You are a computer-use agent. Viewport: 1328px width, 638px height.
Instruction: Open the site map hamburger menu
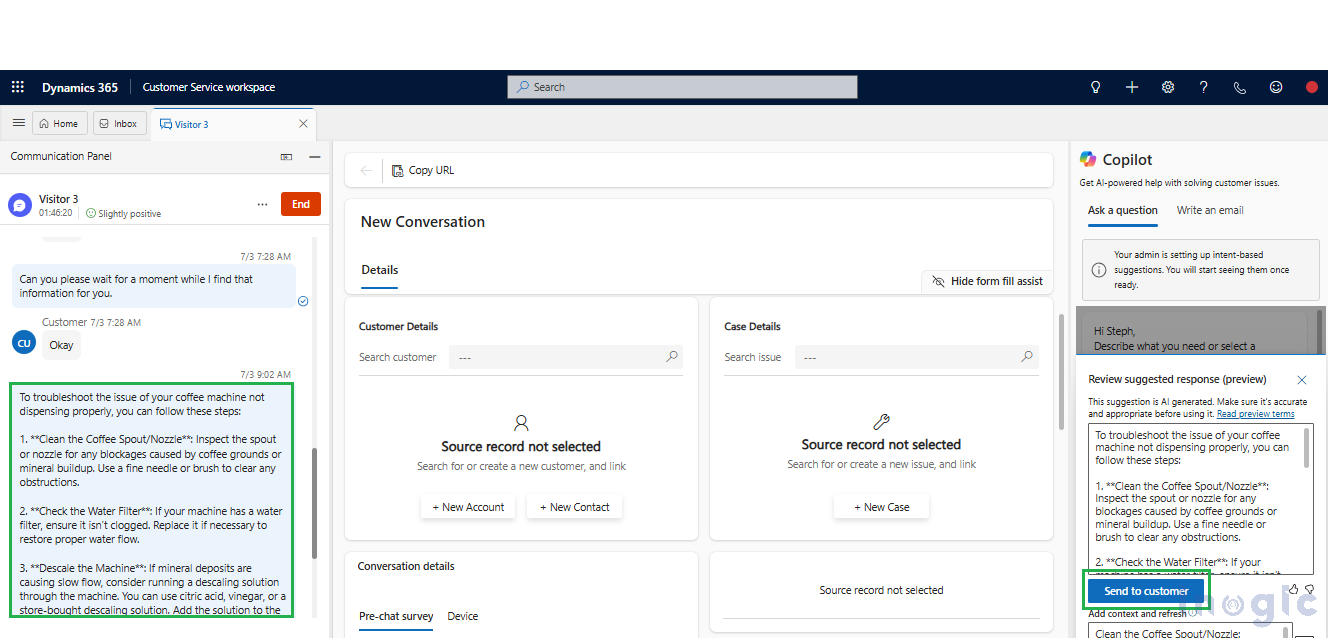tap(18, 123)
